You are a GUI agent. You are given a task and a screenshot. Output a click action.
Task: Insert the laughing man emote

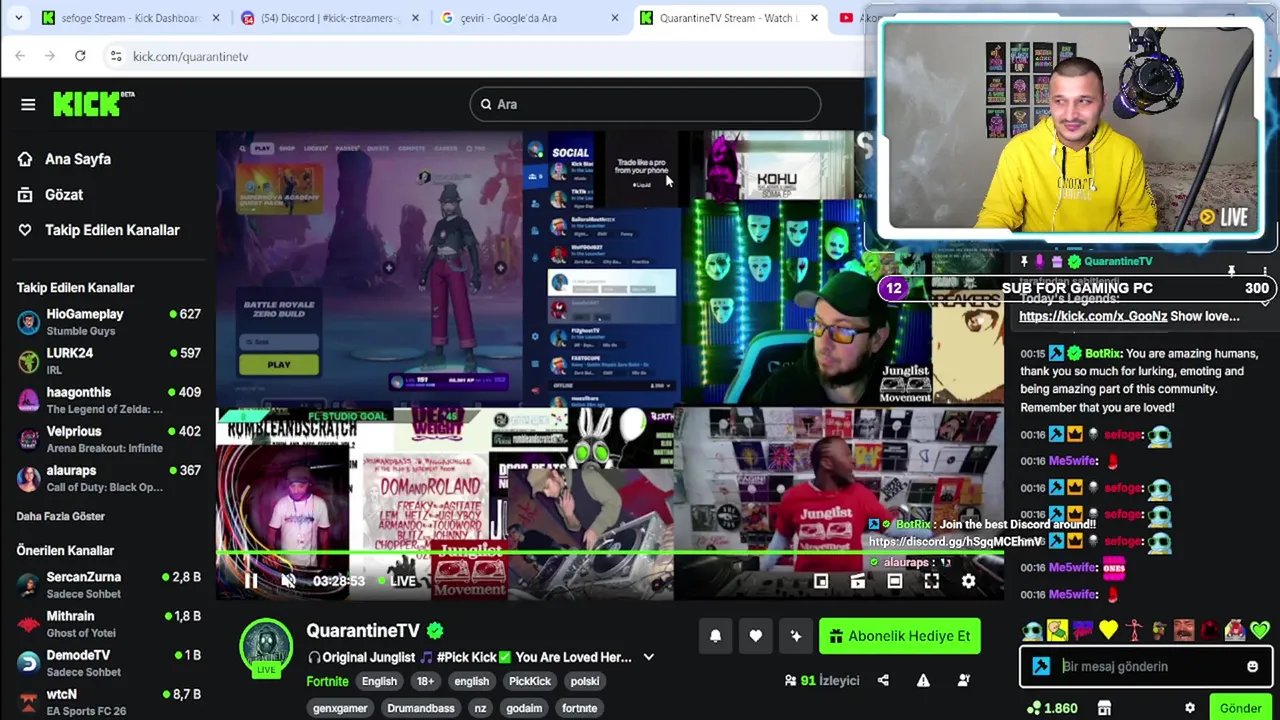point(1184,630)
